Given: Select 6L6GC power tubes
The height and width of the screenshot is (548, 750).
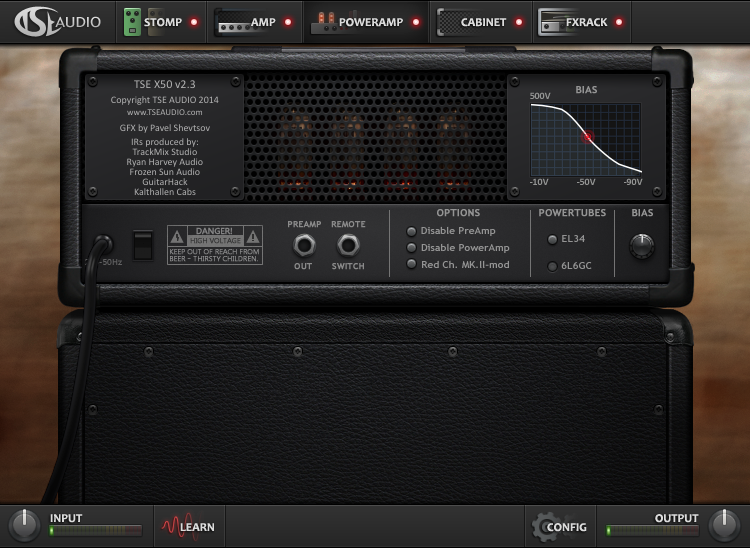Looking at the screenshot, I should pos(552,266).
